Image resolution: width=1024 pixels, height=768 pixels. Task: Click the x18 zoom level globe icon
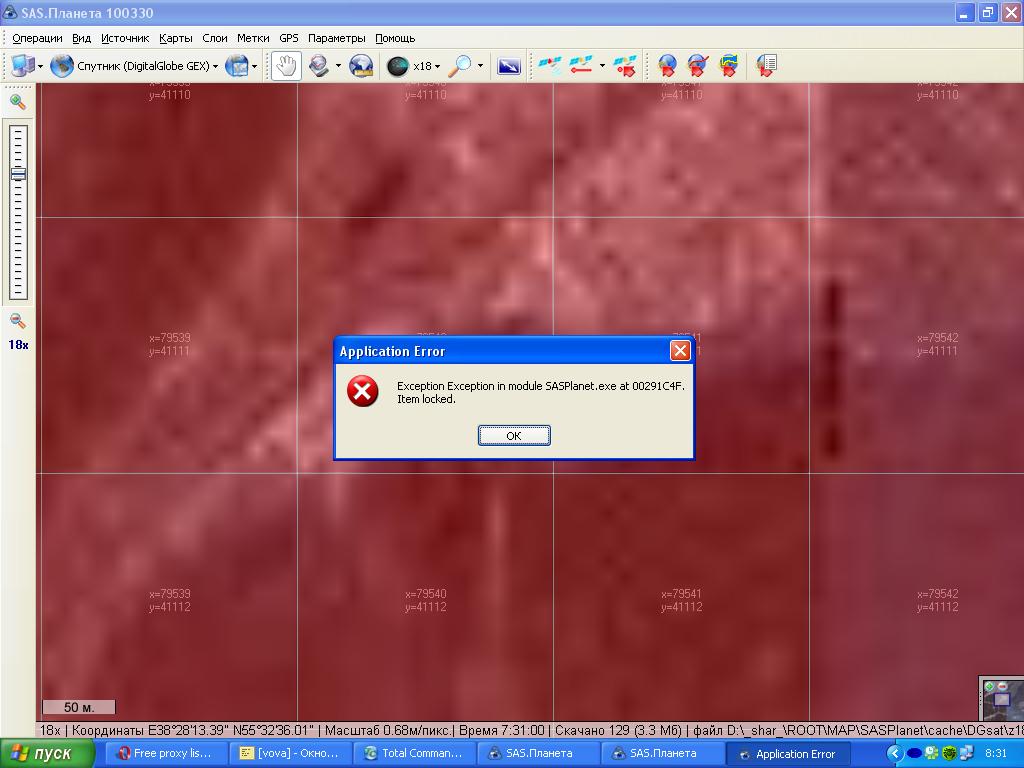pos(398,66)
